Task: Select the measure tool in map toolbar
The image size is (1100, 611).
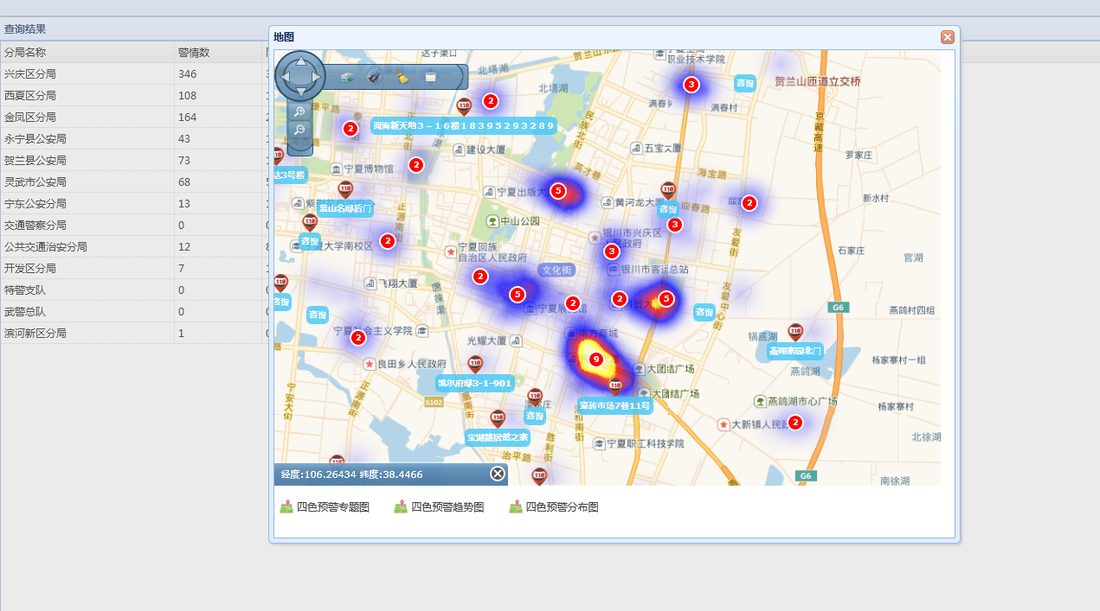Action: pyautogui.click(x=374, y=77)
